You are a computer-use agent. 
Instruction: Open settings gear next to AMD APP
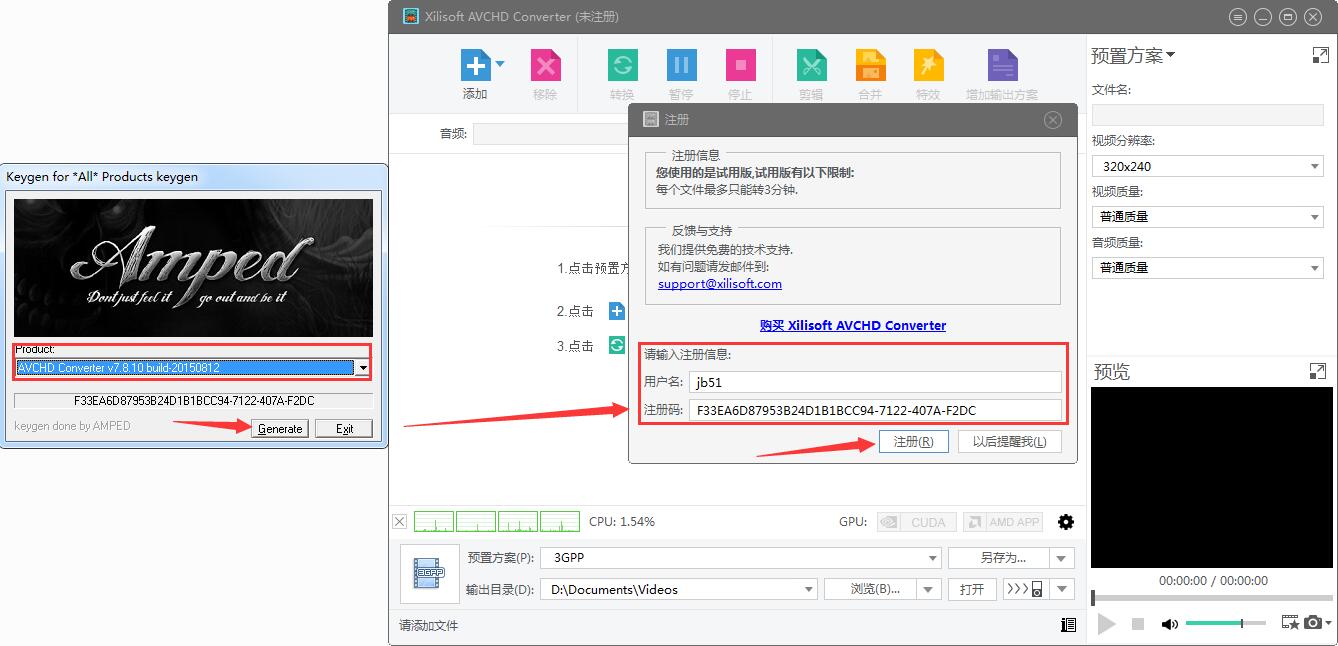1066,522
